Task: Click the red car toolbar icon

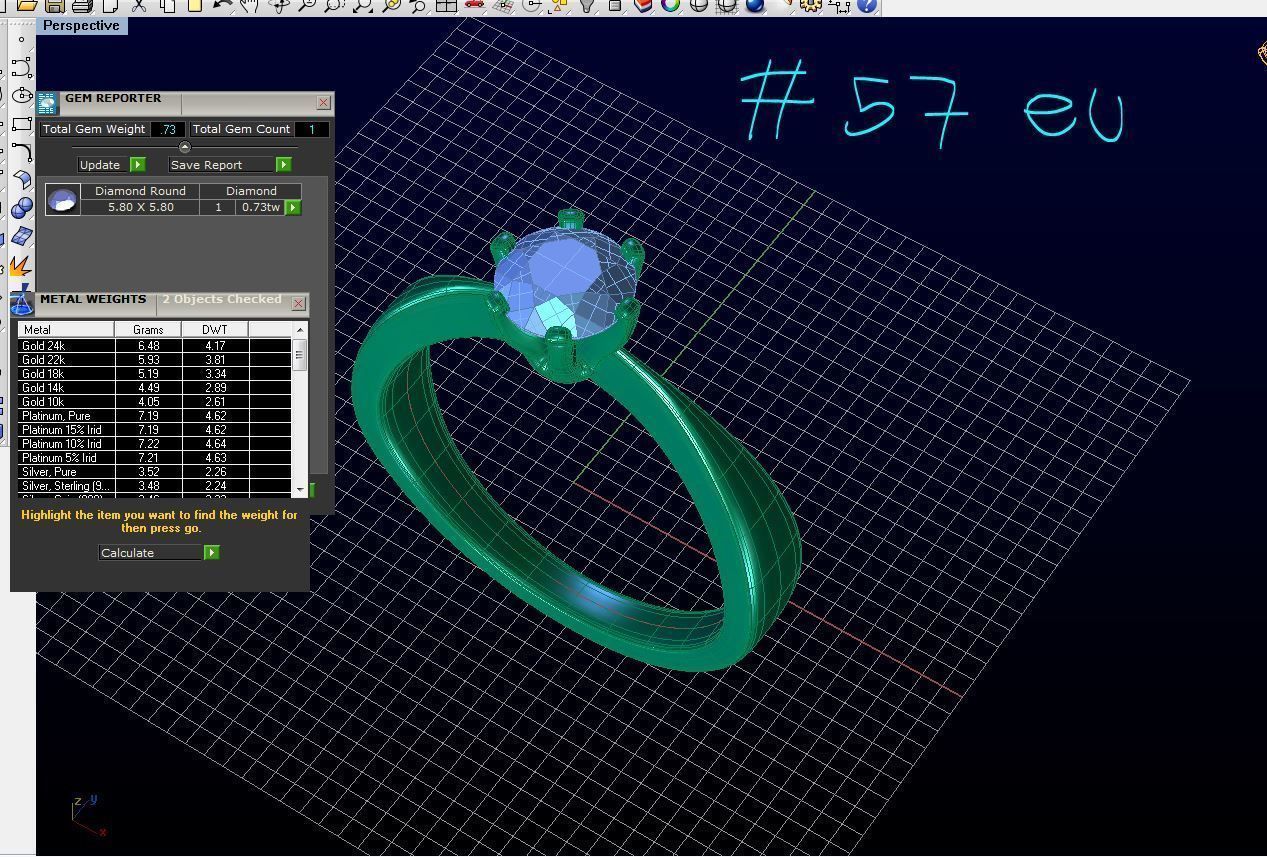Action: (x=475, y=5)
